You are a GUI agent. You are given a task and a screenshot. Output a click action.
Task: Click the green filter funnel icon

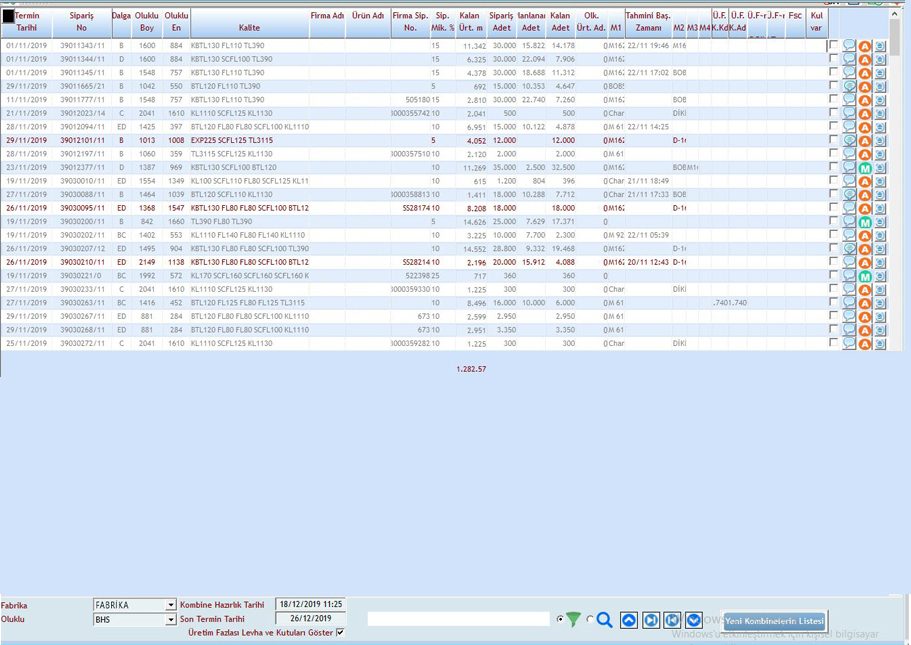coord(573,620)
